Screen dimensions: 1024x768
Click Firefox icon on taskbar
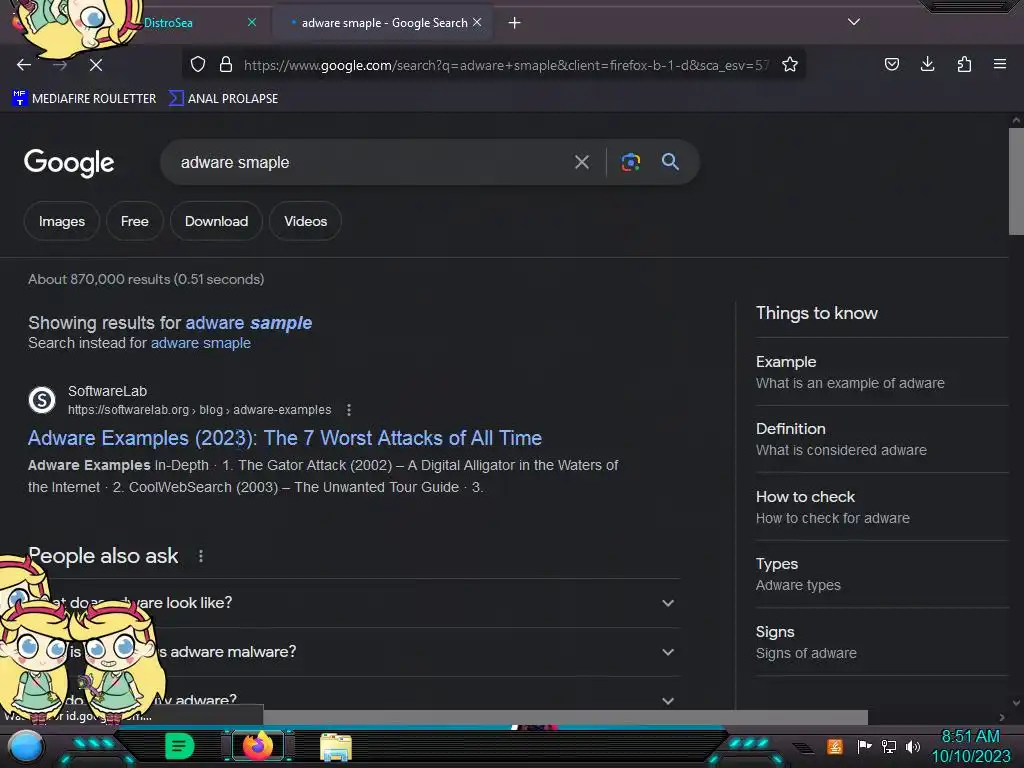coord(257,746)
